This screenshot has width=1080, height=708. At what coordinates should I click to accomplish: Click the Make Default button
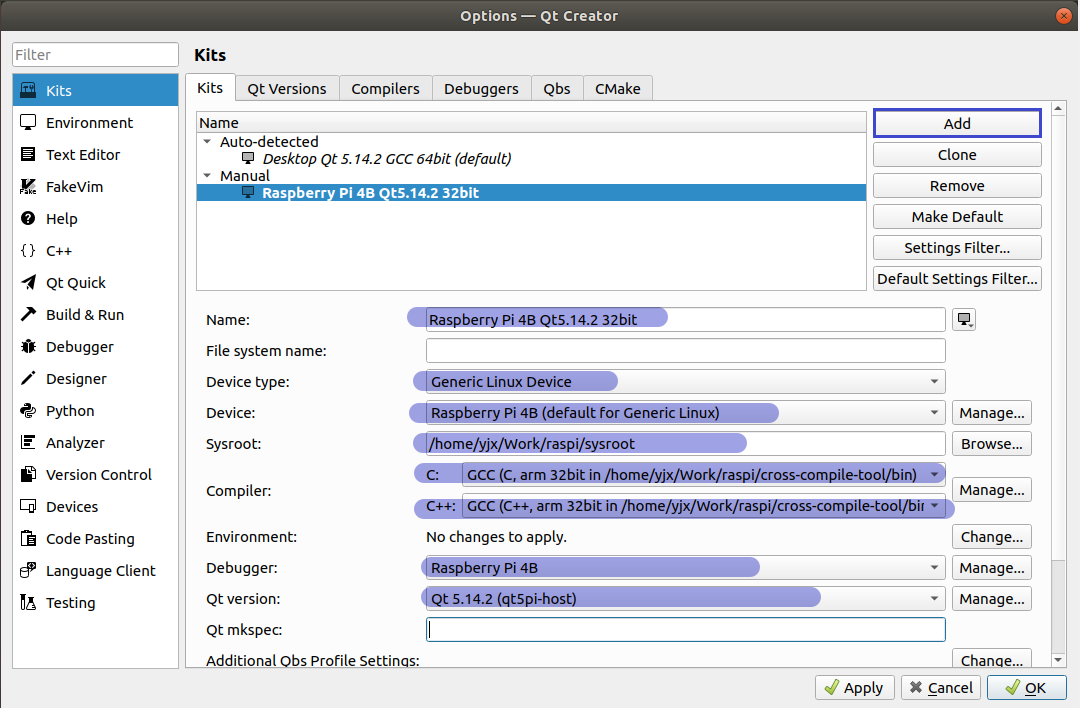957,217
